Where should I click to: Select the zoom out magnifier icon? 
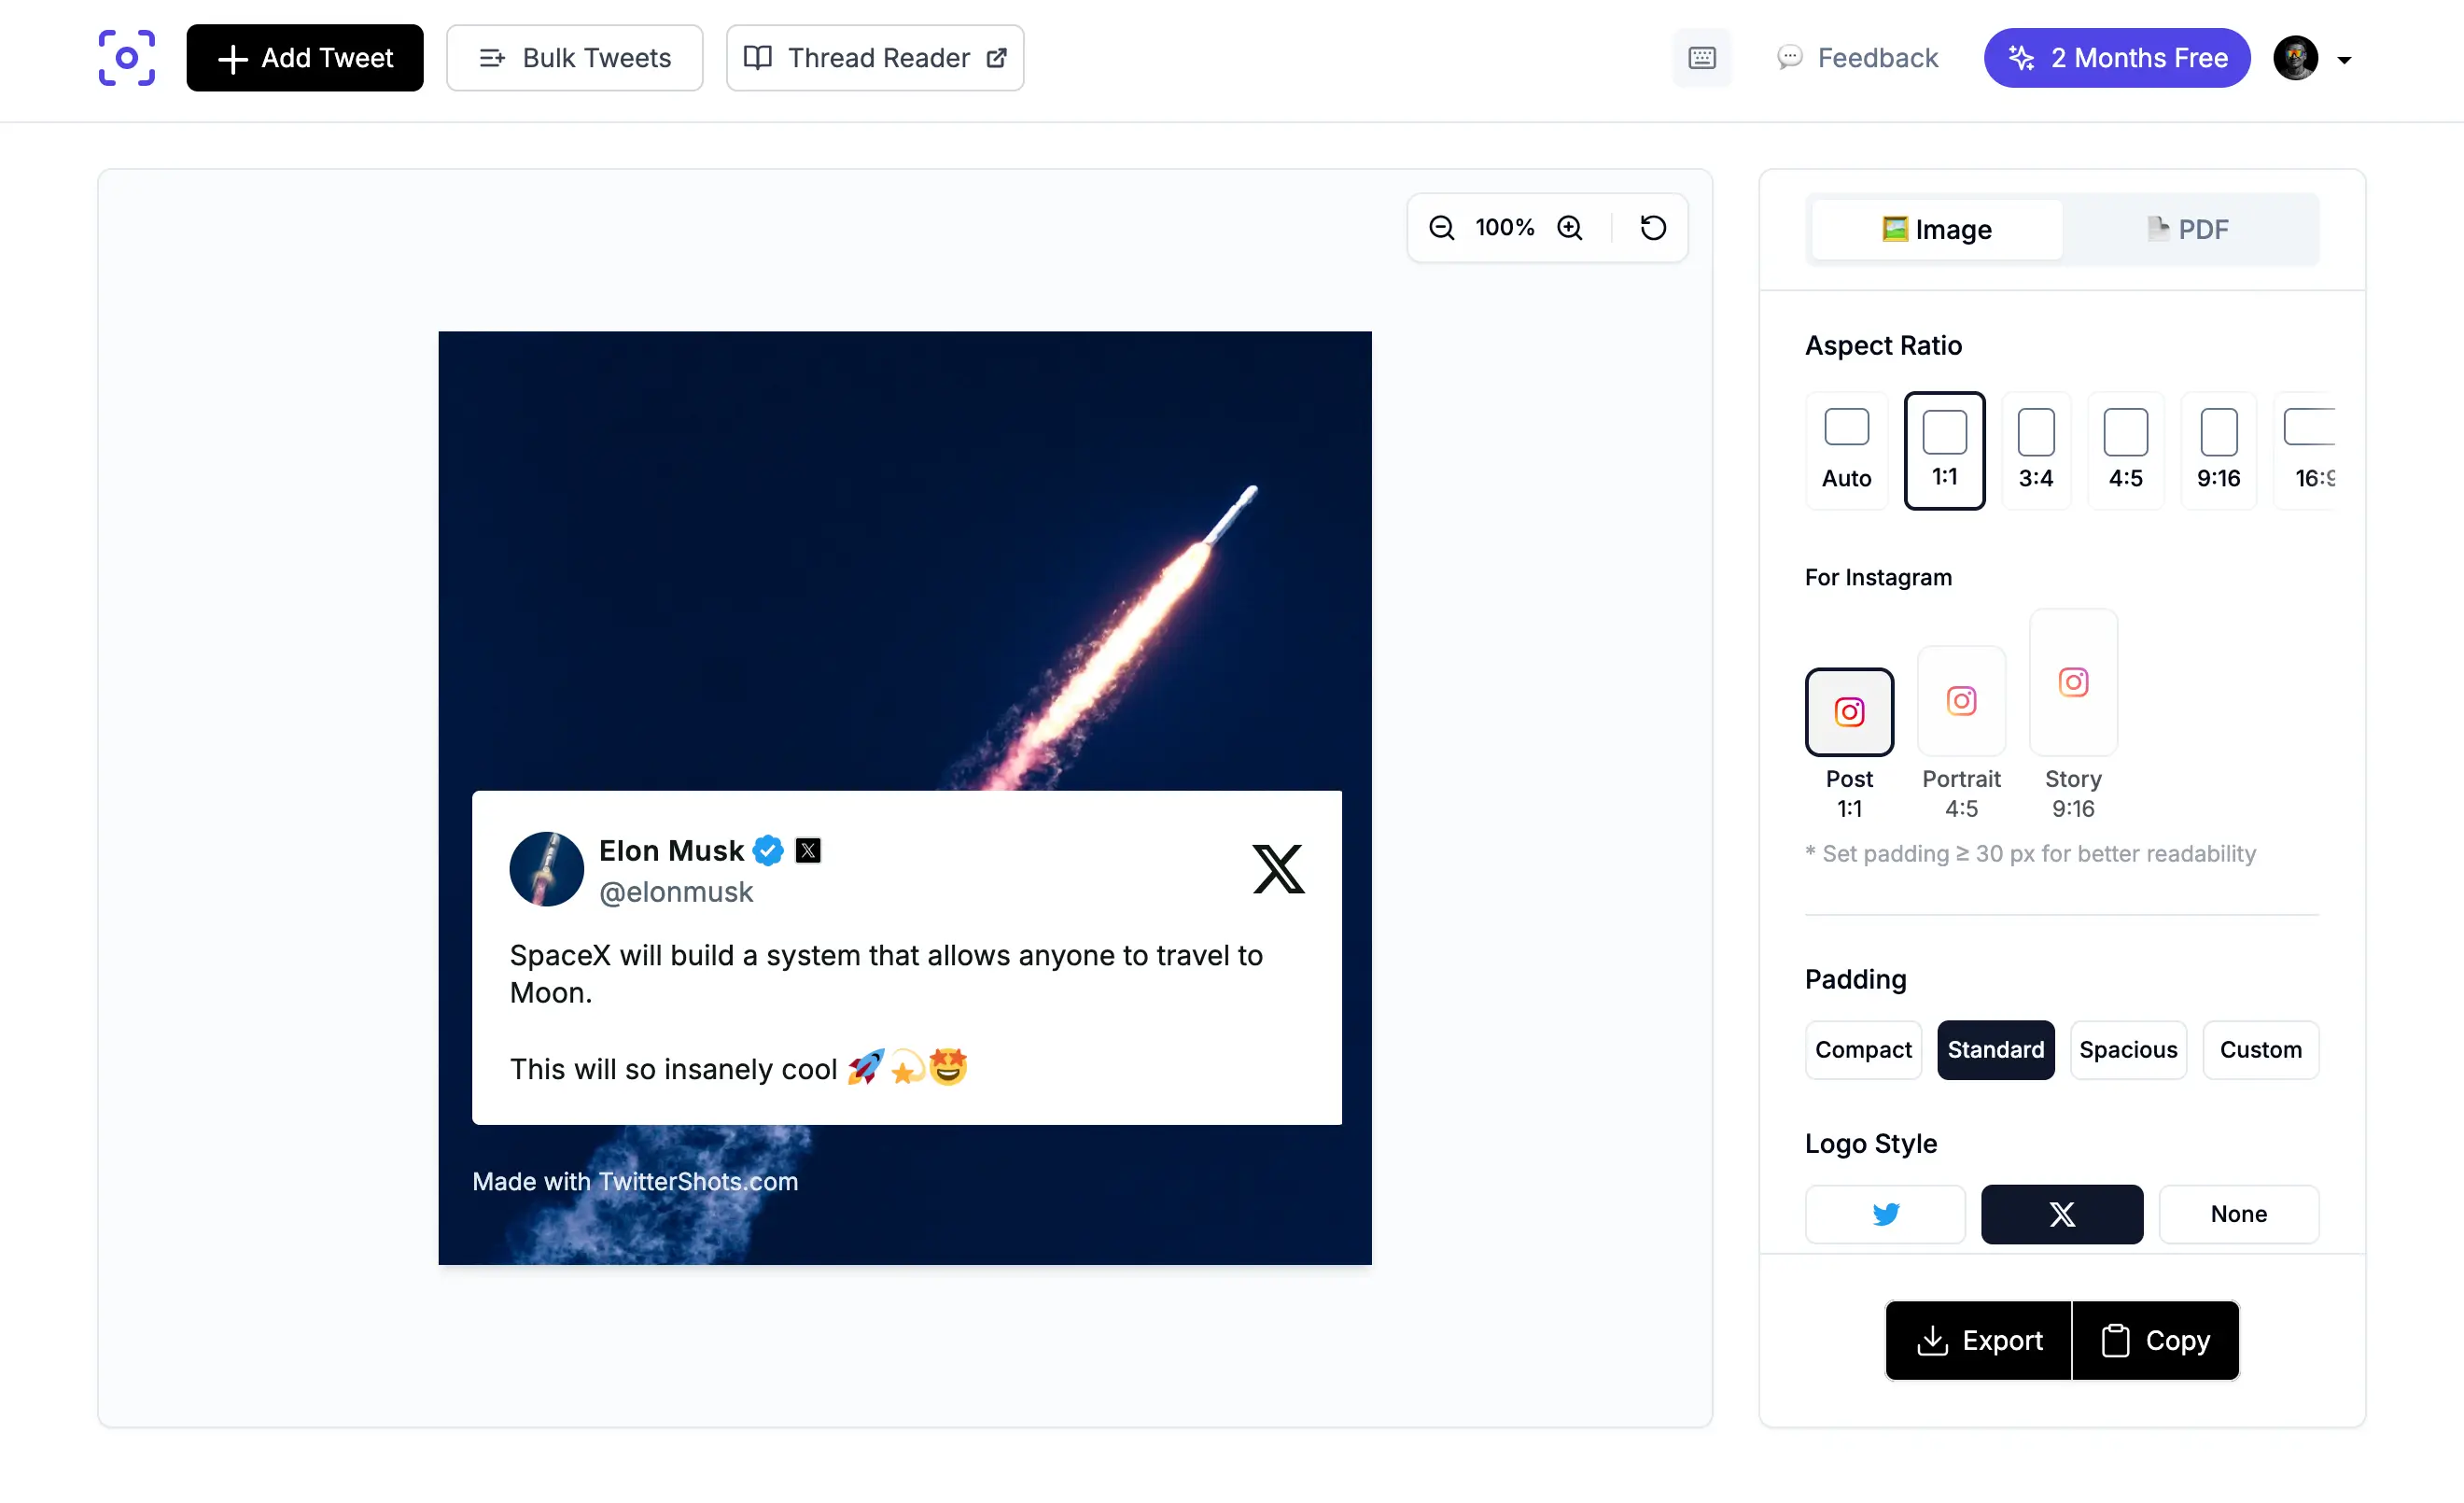1442,227
